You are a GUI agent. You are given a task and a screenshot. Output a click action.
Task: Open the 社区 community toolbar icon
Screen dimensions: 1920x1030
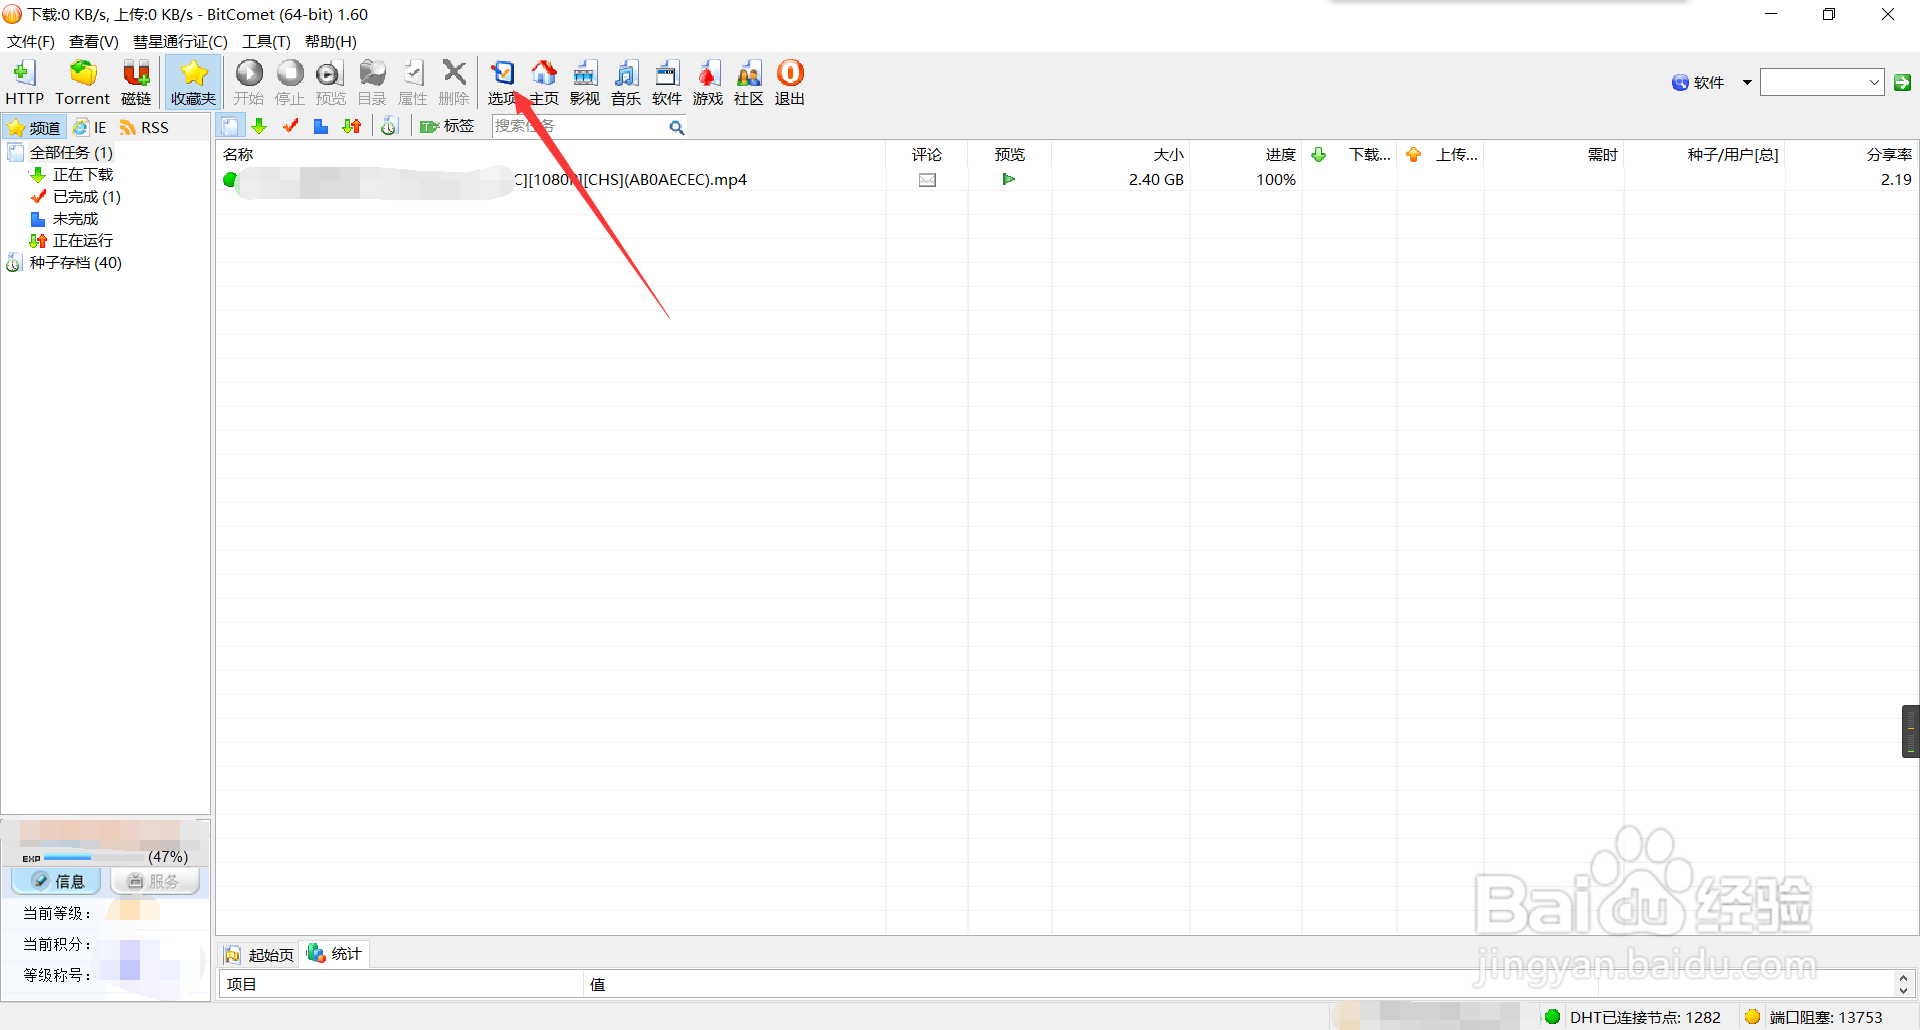click(x=749, y=82)
